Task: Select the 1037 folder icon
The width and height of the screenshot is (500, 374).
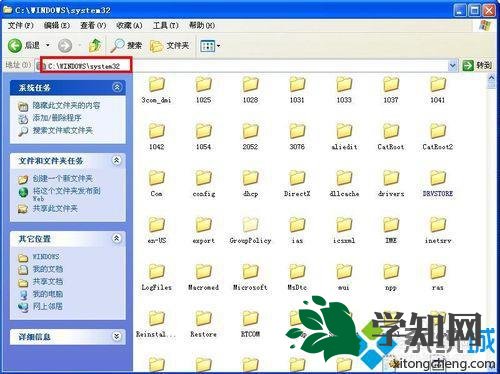Action: pyautogui.click(x=391, y=84)
